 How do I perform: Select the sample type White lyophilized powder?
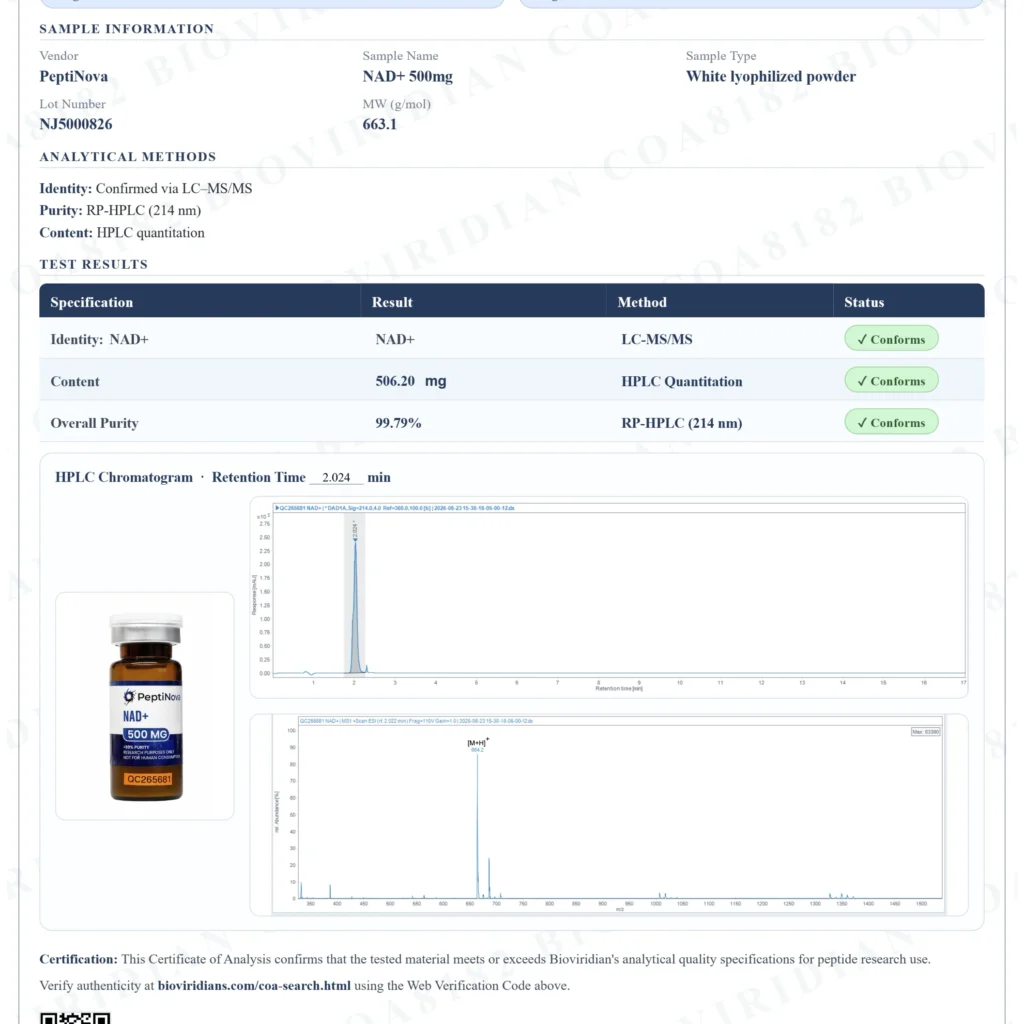click(771, 76)
